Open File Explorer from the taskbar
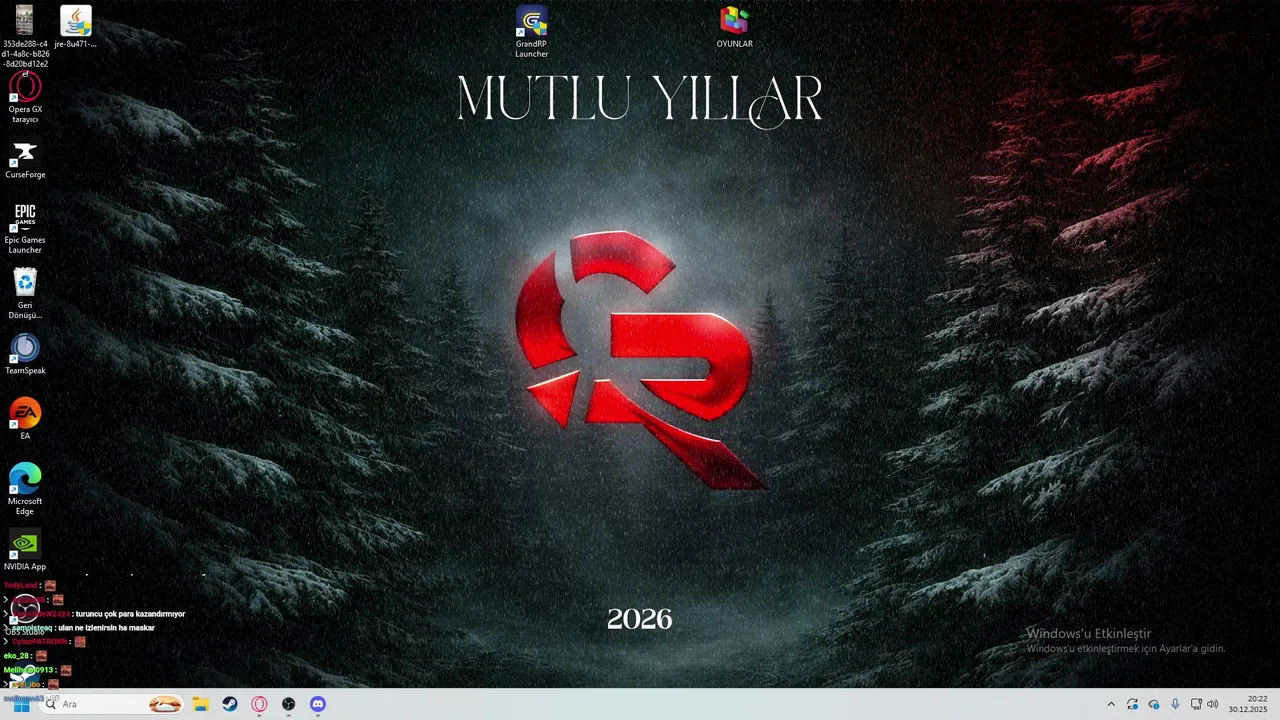 click(200, 704)
